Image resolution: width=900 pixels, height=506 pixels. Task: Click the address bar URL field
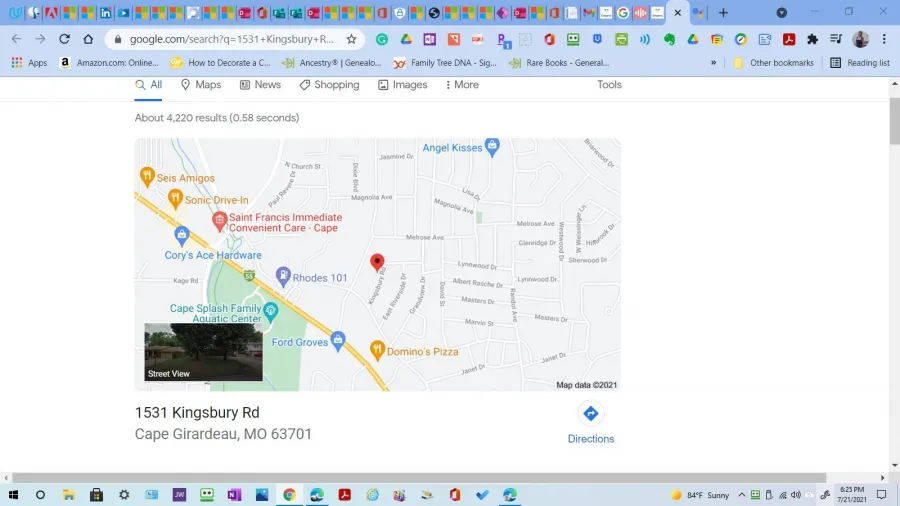231,39
